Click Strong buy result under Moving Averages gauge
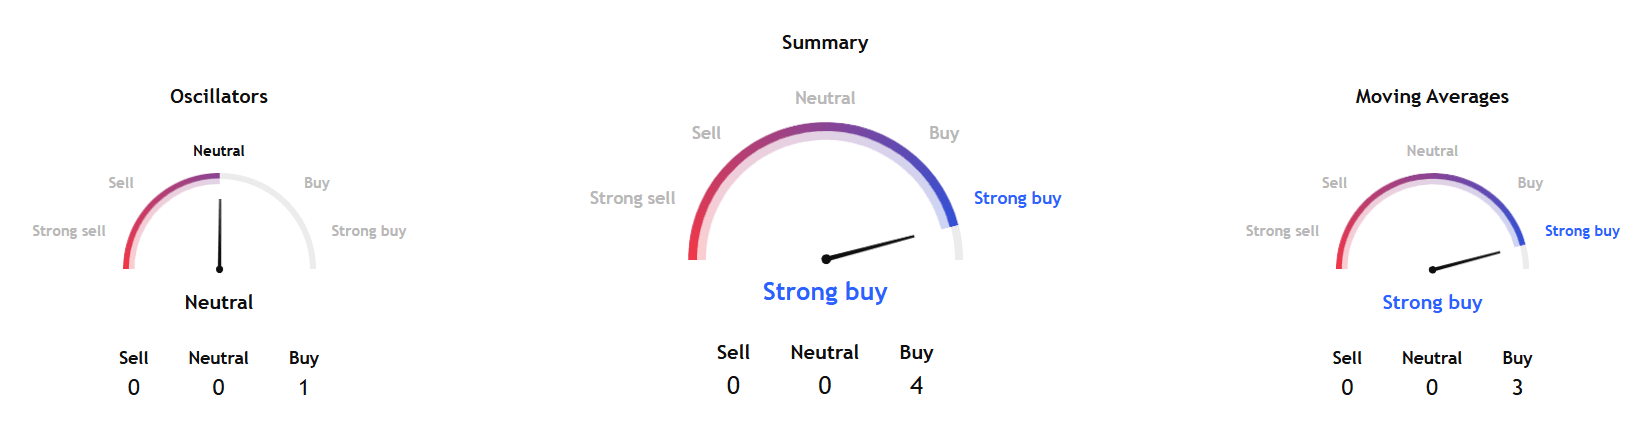This screenshot has width=1640, height=430. pos(1431,302)
